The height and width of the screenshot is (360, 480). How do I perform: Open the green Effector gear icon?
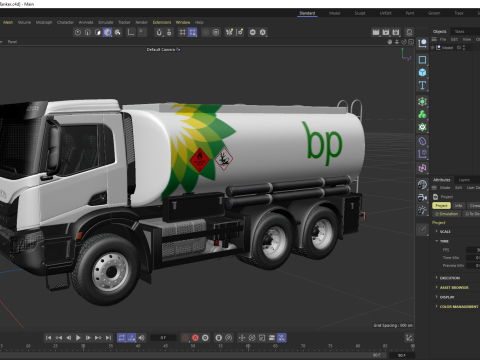(422, 127)
